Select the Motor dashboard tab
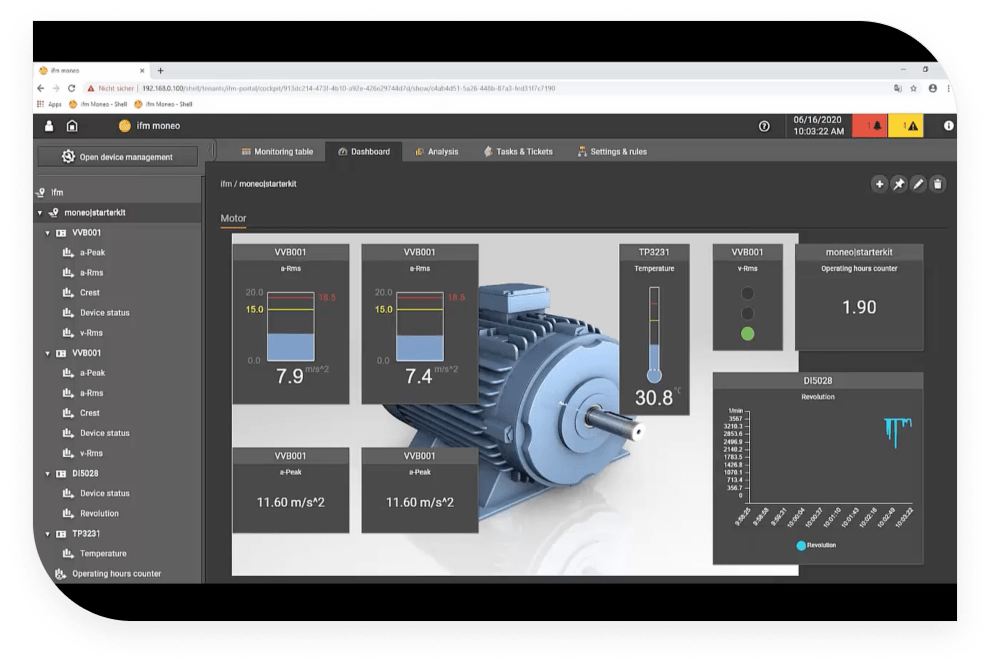Viewport: 990px width, 666px height. (233, 218)
